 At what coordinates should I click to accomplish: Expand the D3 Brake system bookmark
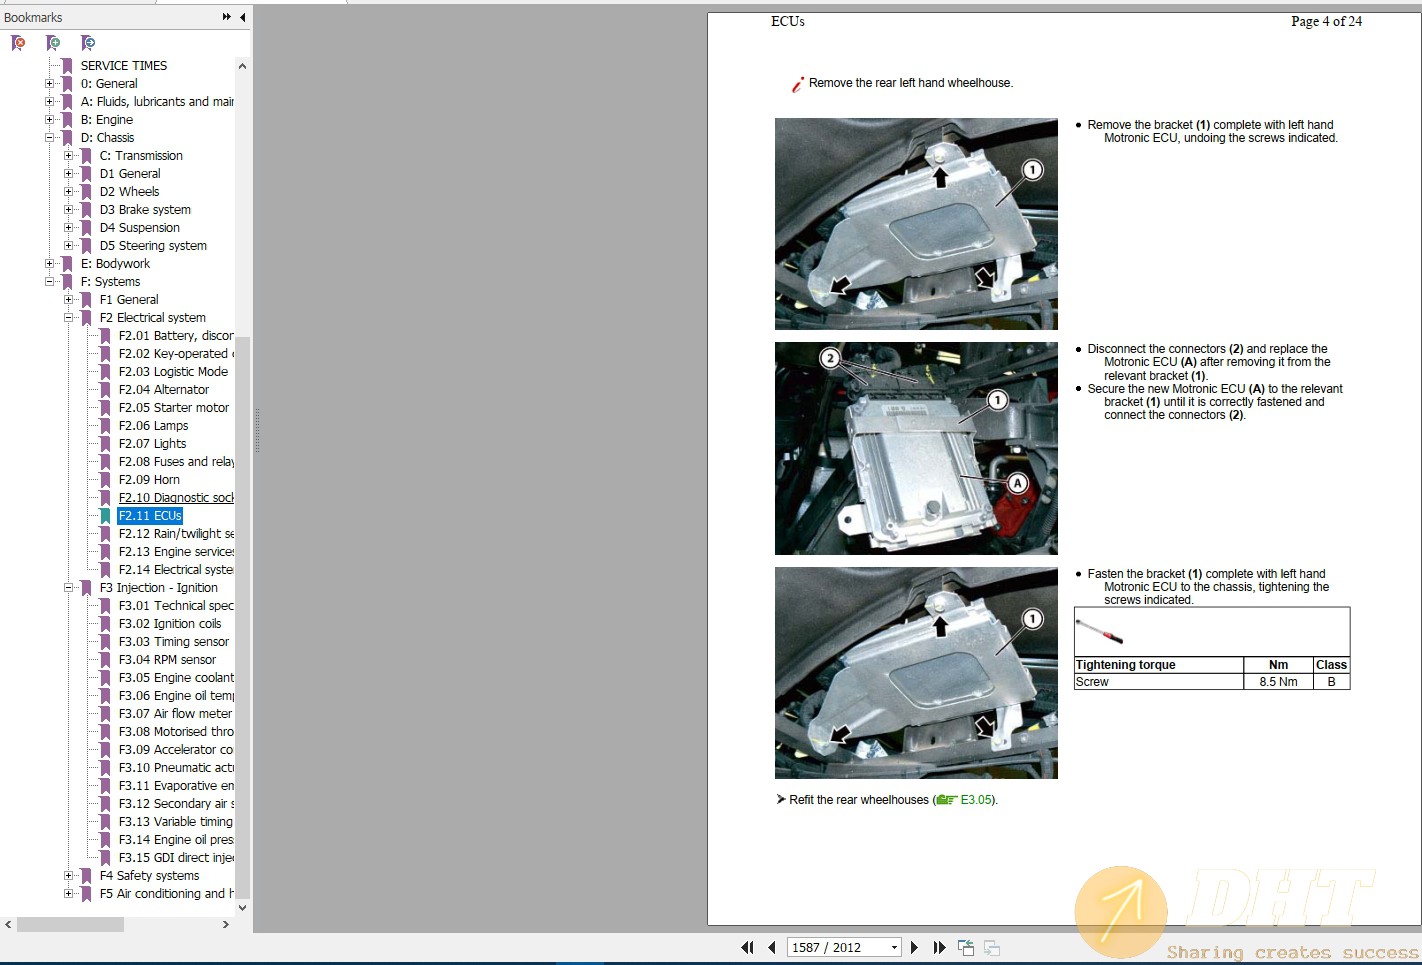(x=68, y=210)
